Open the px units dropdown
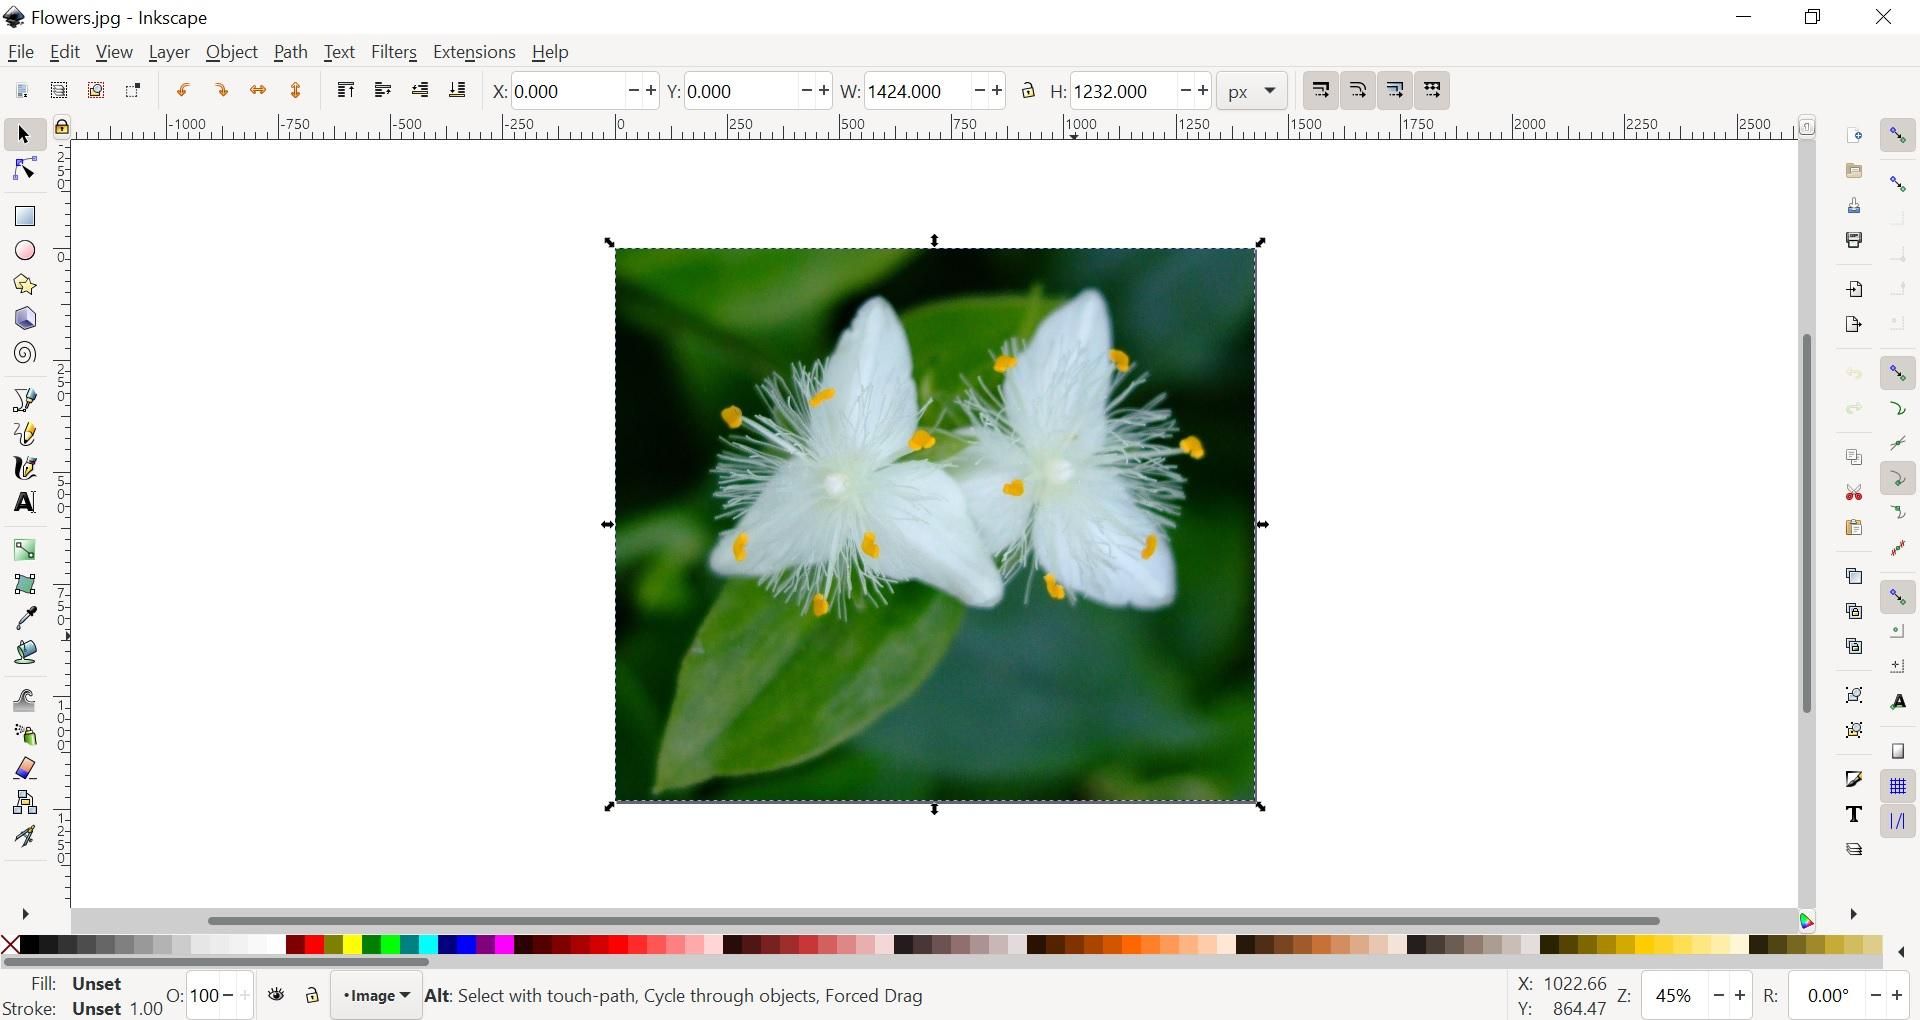The width and height of the screenshot is (1920, 1020). pos(1251,90)
